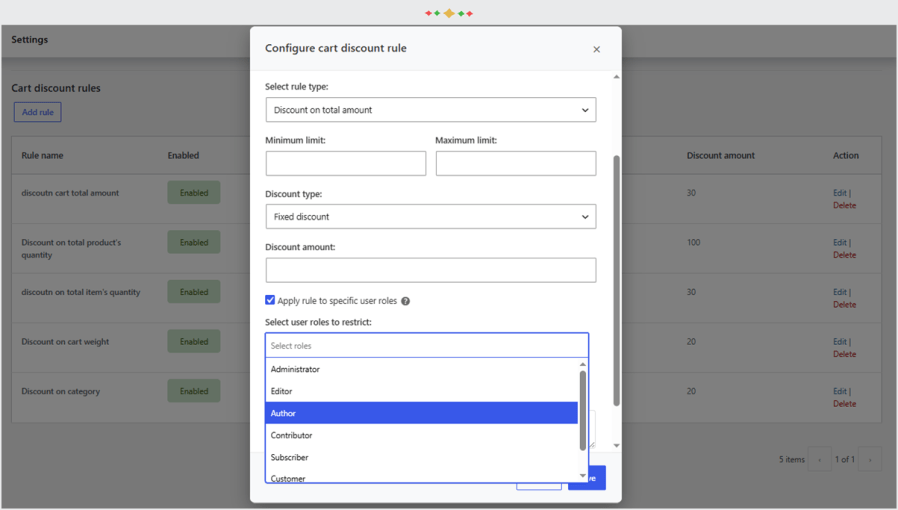This screenshot has height=510, width=898.
Task: Select the highlighted Author role
Action: tap(422, 413)
